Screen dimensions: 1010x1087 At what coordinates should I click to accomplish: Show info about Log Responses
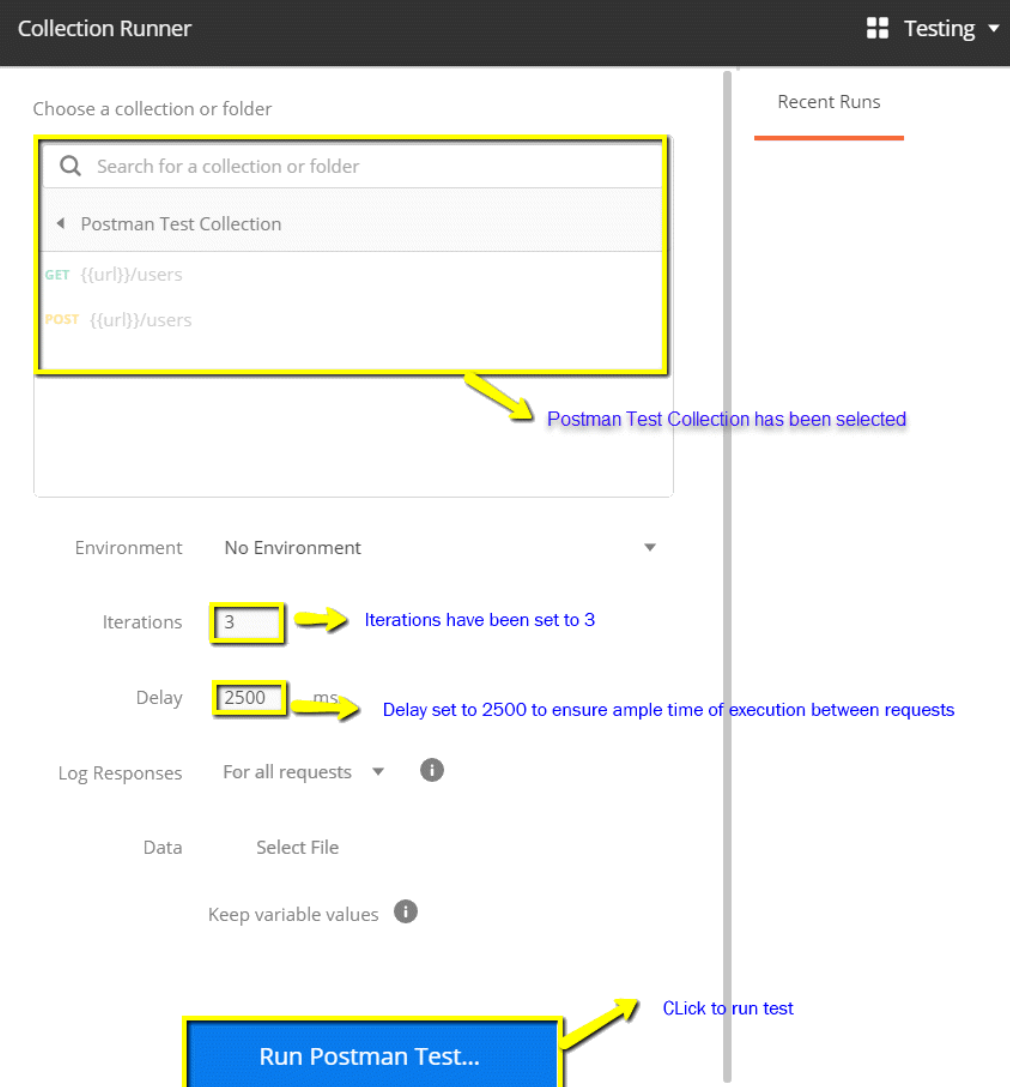(x=432, y=770)
